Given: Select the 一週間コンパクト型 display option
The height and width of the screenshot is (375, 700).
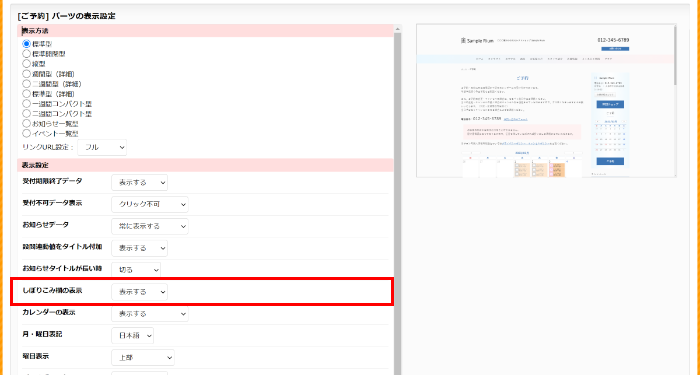Looking at the screenshot, I should [26, 104].
